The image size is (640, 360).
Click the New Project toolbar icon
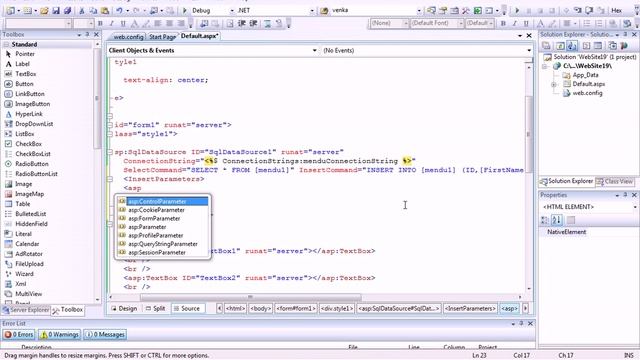click(x=11, y=10)
